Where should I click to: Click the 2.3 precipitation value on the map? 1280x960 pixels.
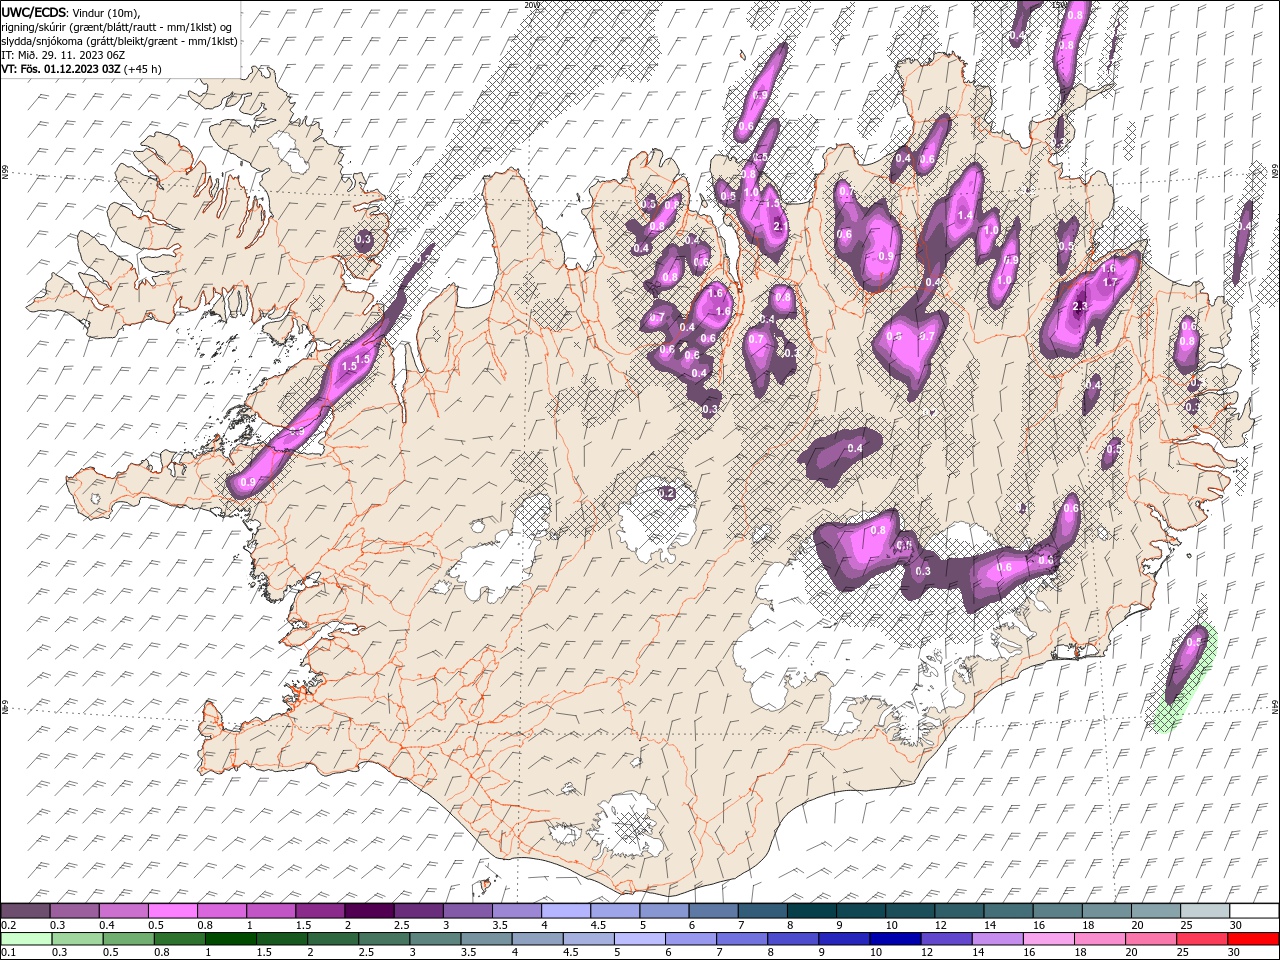[1080, 306]
